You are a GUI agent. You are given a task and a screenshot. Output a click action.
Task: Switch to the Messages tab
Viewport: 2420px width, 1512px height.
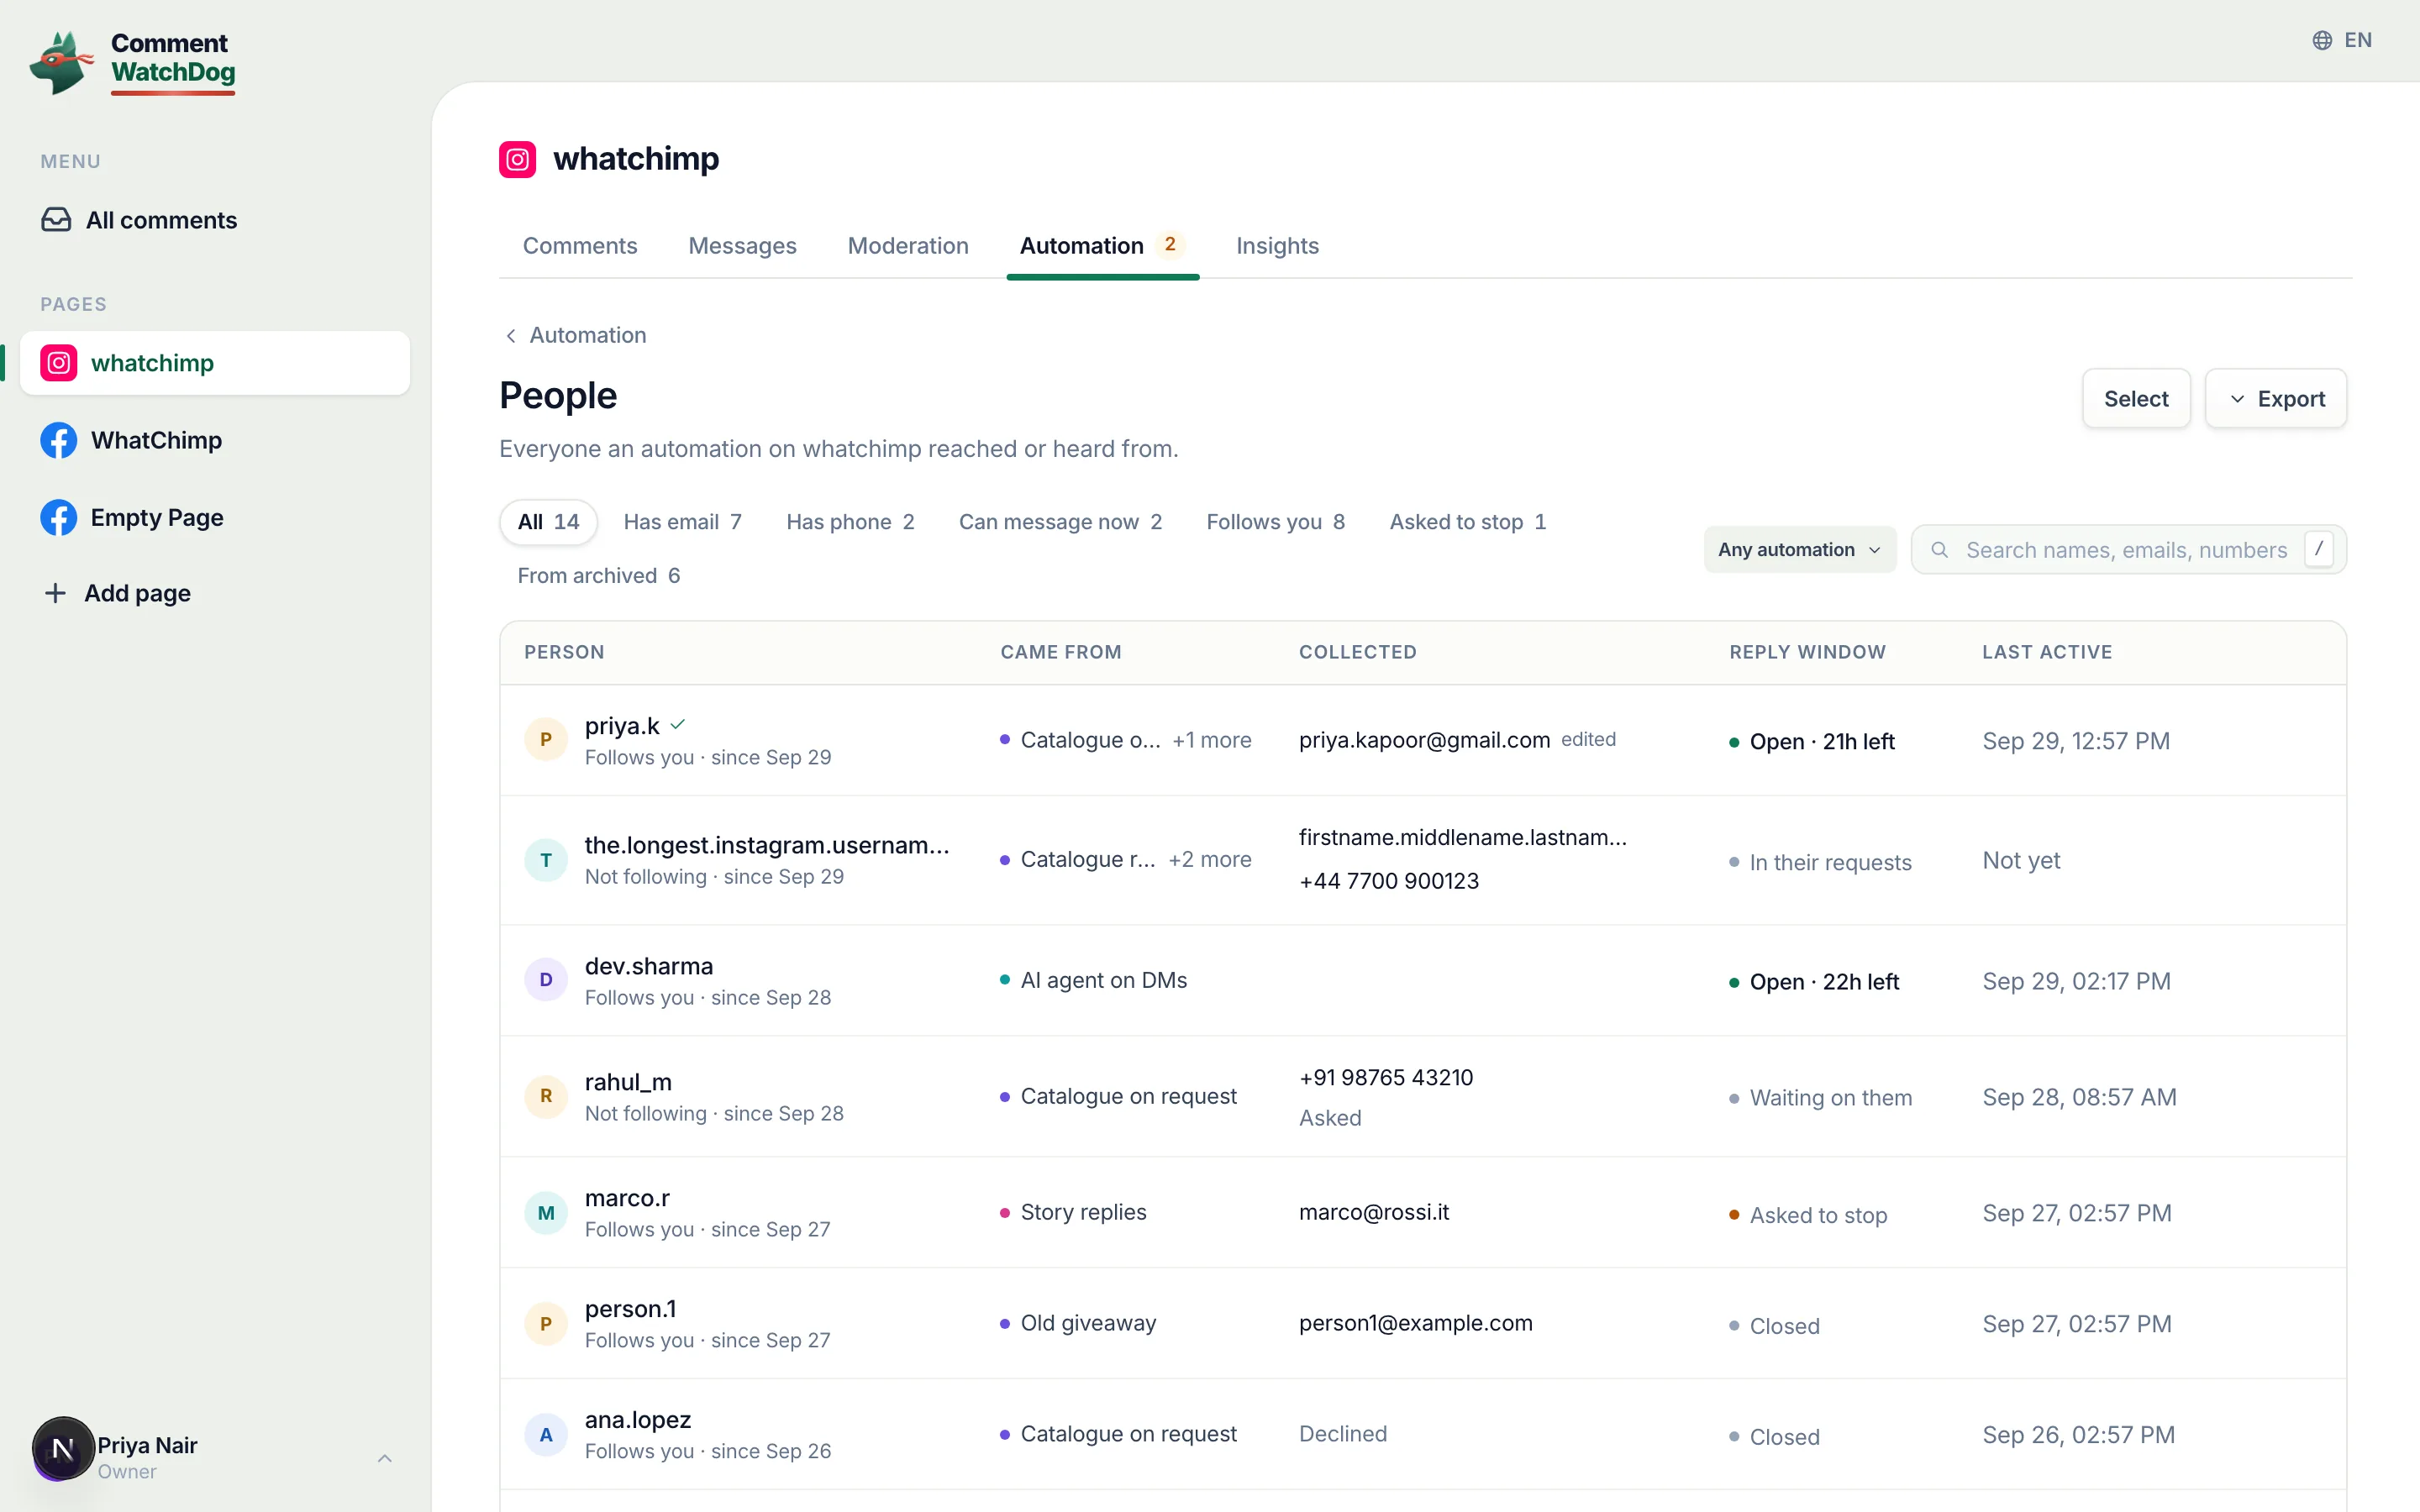click(742, 246)
